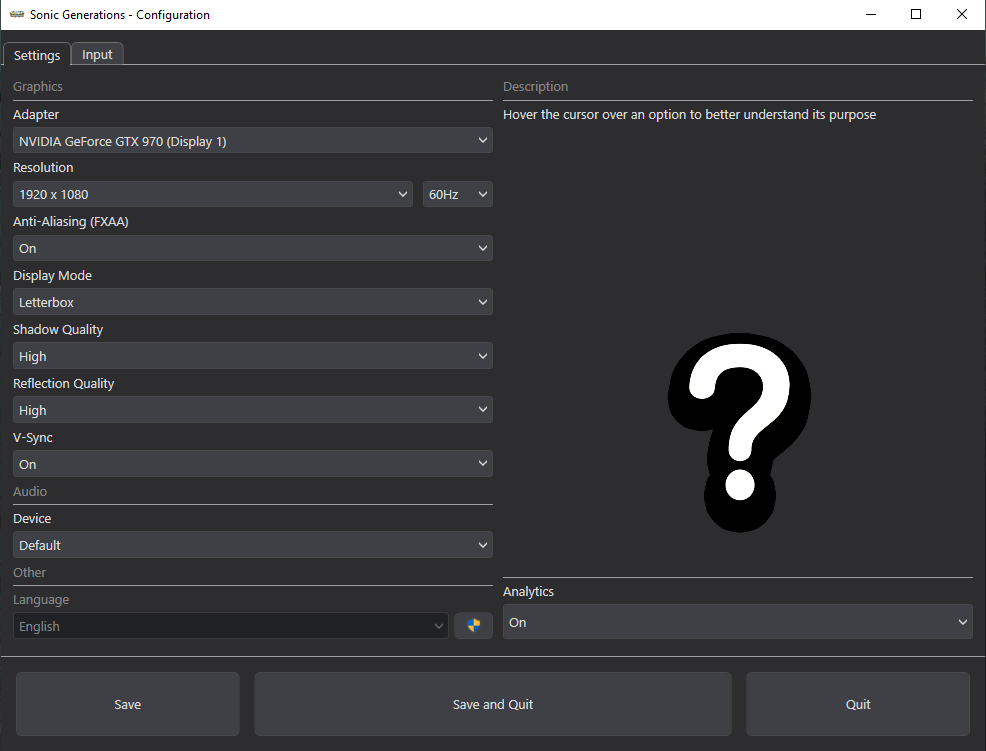Click the admin shield button beside Language

pos(473,625)
